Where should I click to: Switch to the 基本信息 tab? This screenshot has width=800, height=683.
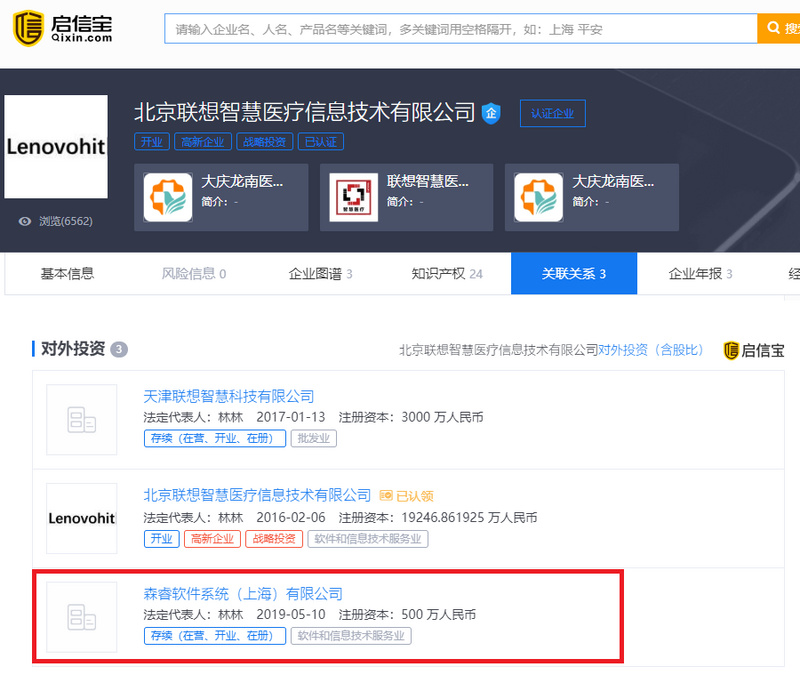point(67,273)
